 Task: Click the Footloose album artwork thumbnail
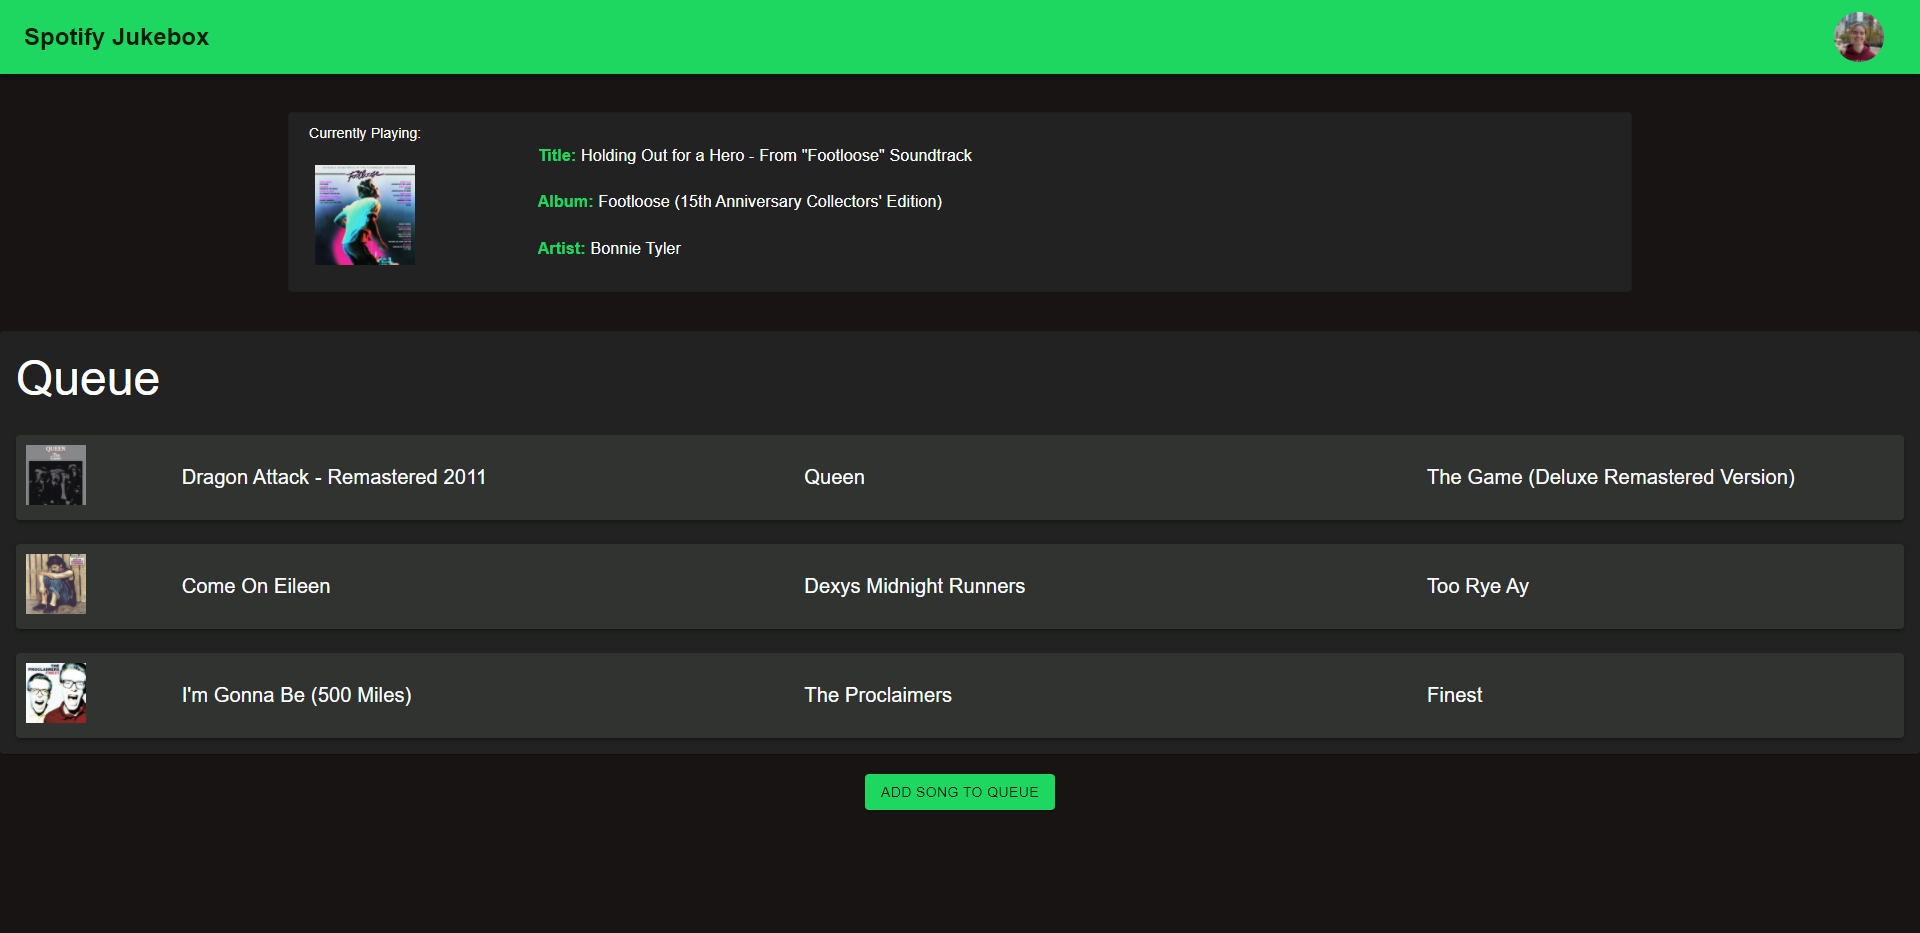click(364, 214)
